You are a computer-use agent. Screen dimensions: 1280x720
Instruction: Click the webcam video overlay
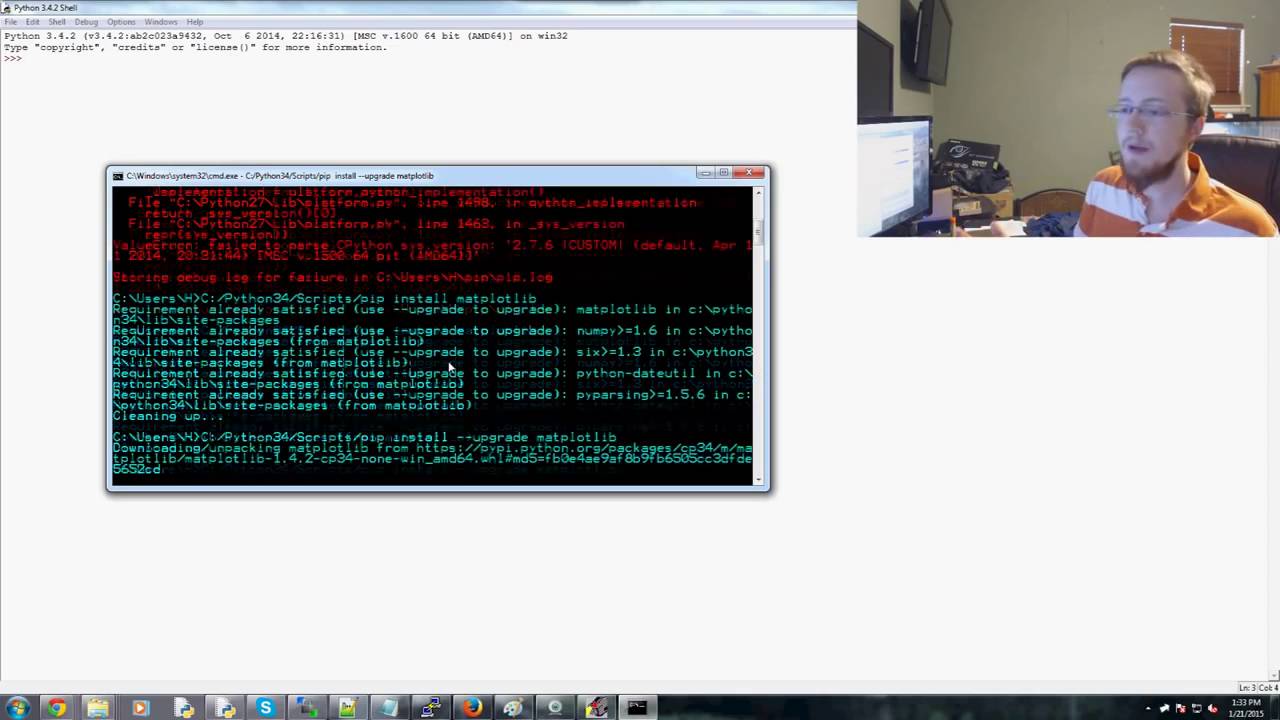tap(1068, 118)
